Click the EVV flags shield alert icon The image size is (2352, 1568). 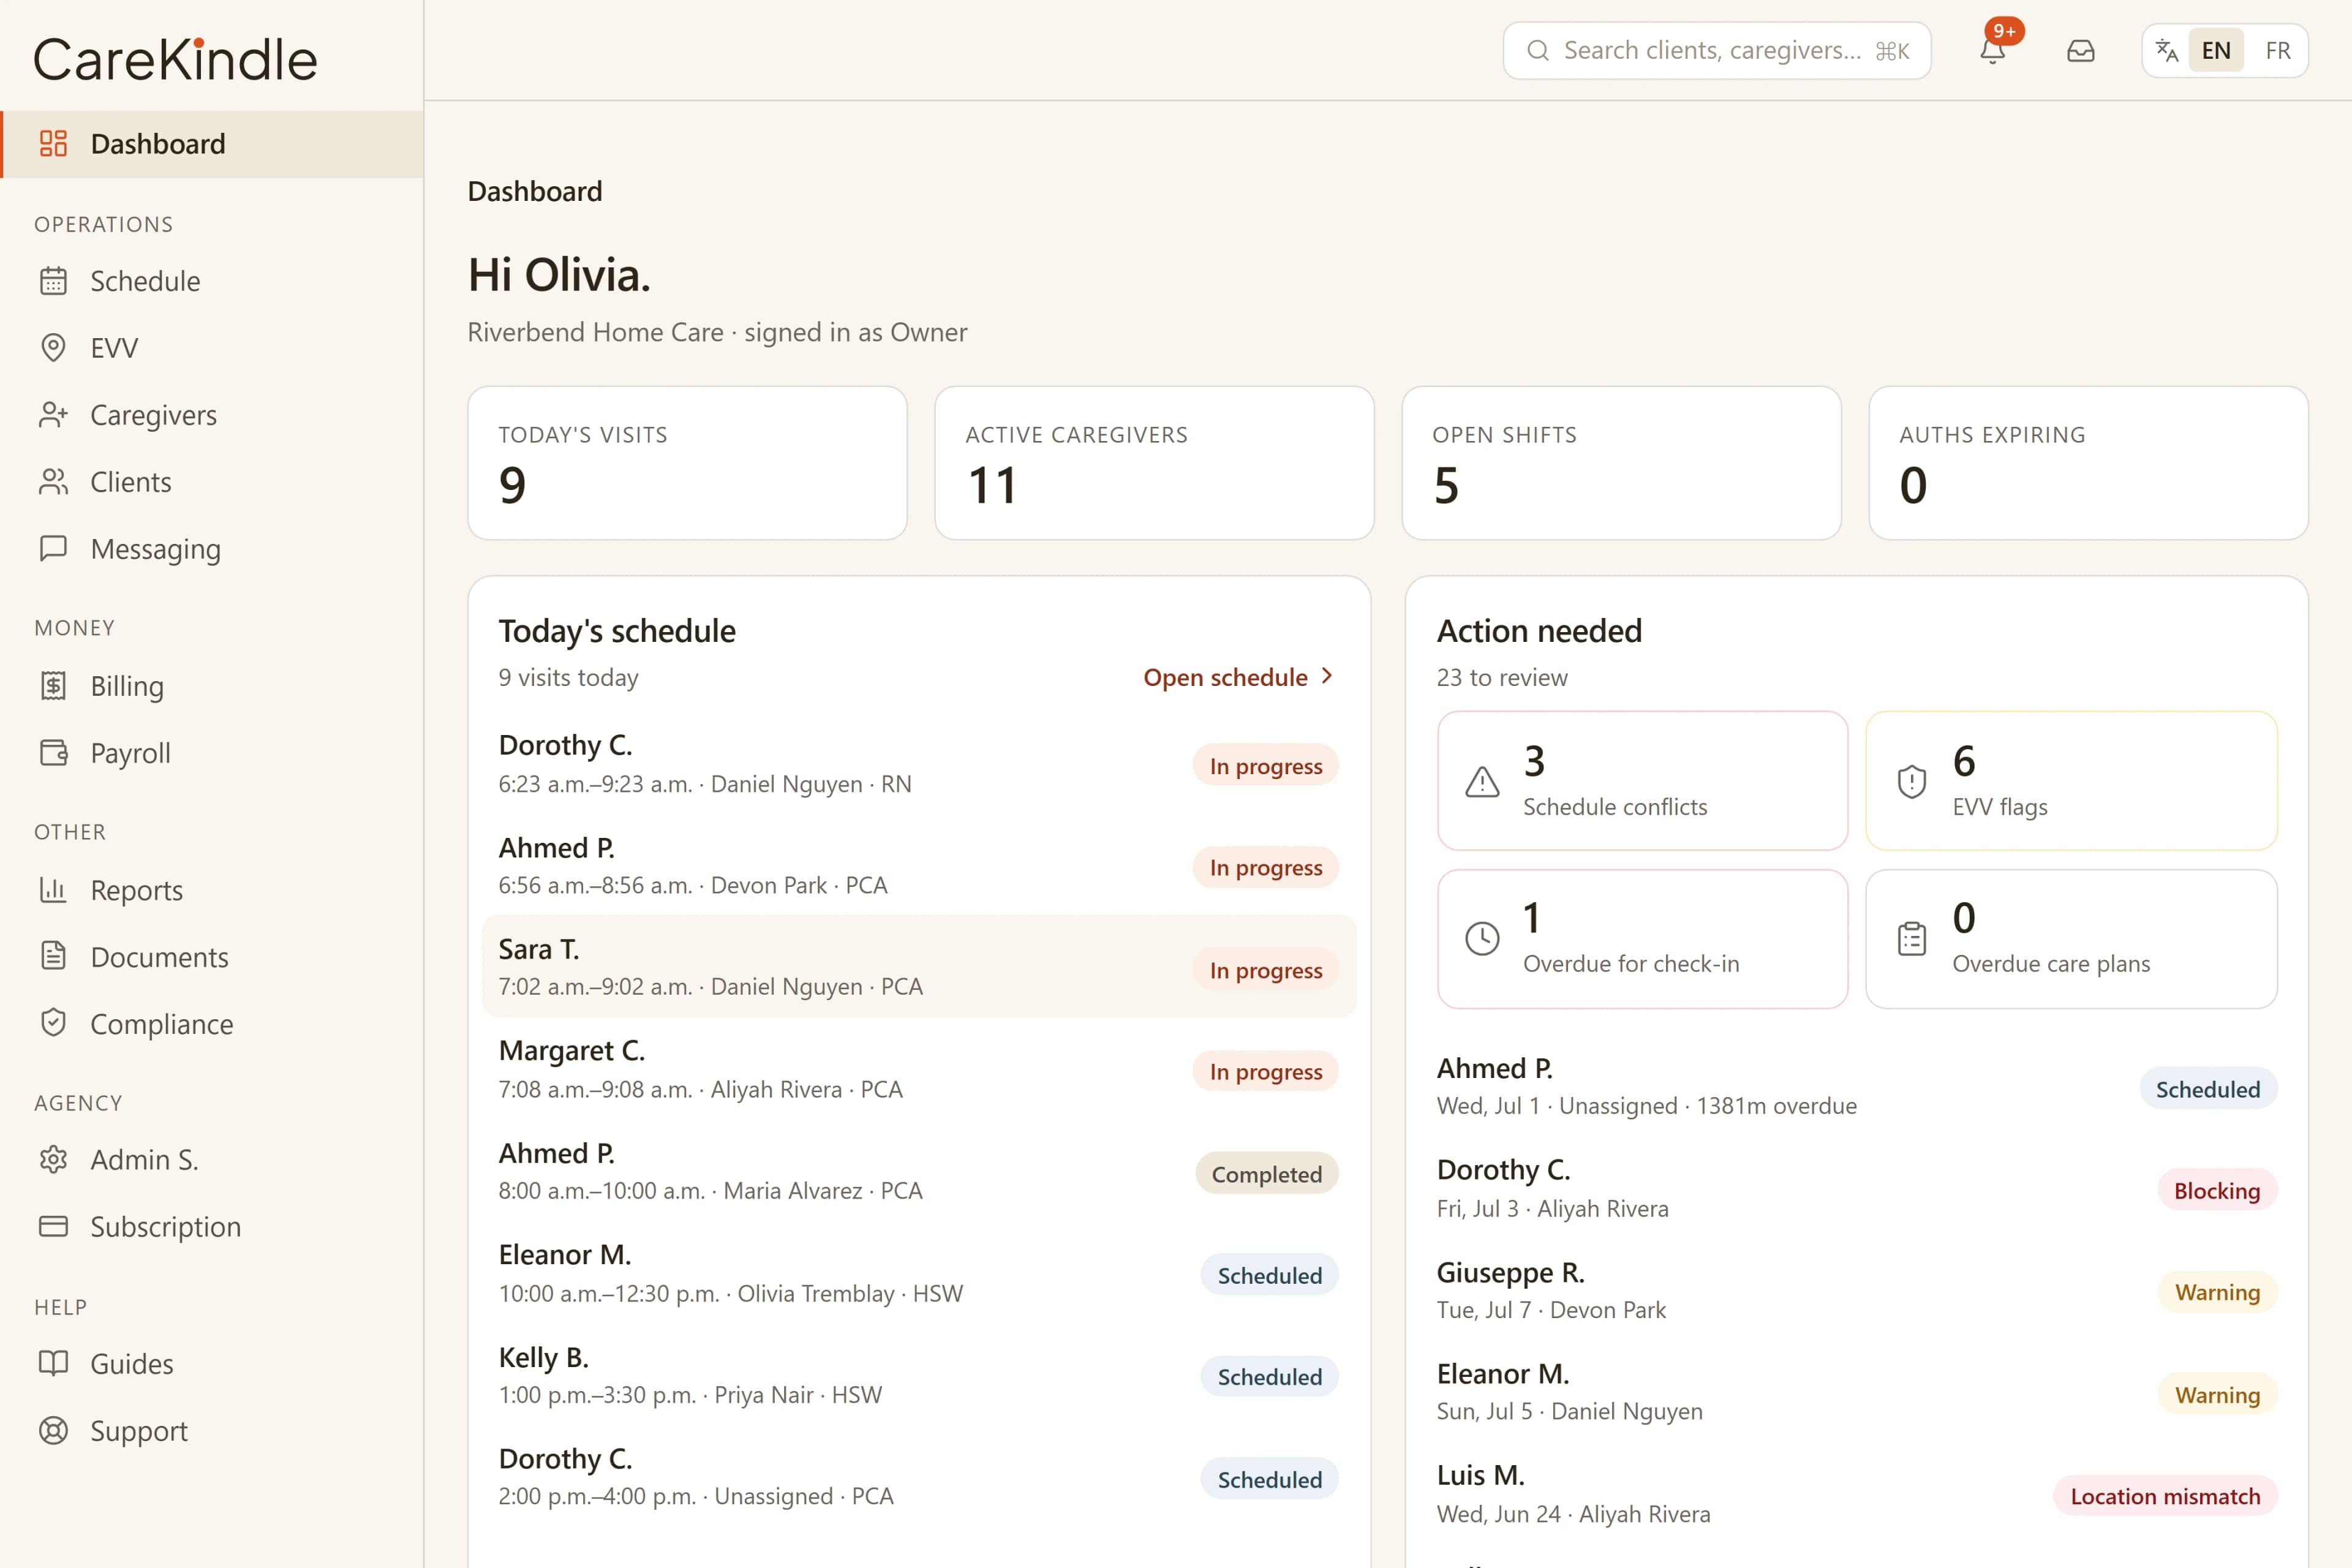point(1911,781)
